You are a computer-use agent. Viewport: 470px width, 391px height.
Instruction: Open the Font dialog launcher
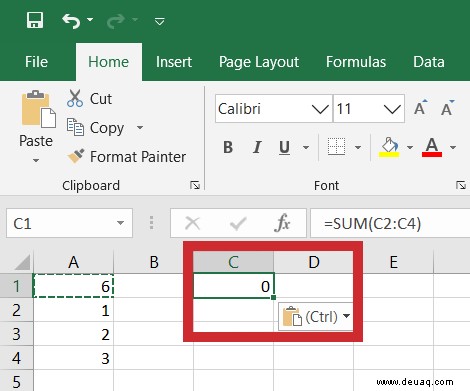tap(461, 185)
